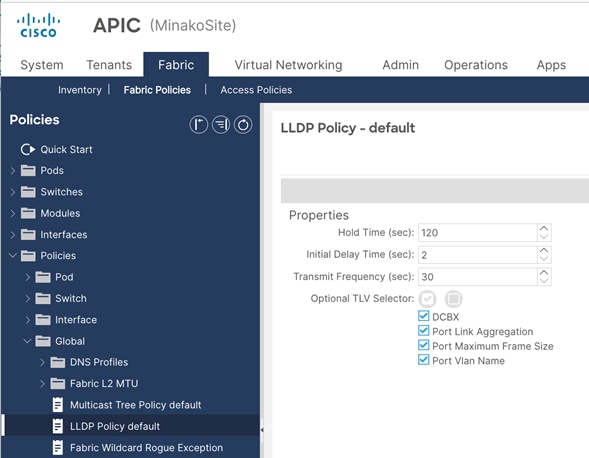
Task: Click the Cisco logo
Action: pyautogui.click(x=38, y=26)
